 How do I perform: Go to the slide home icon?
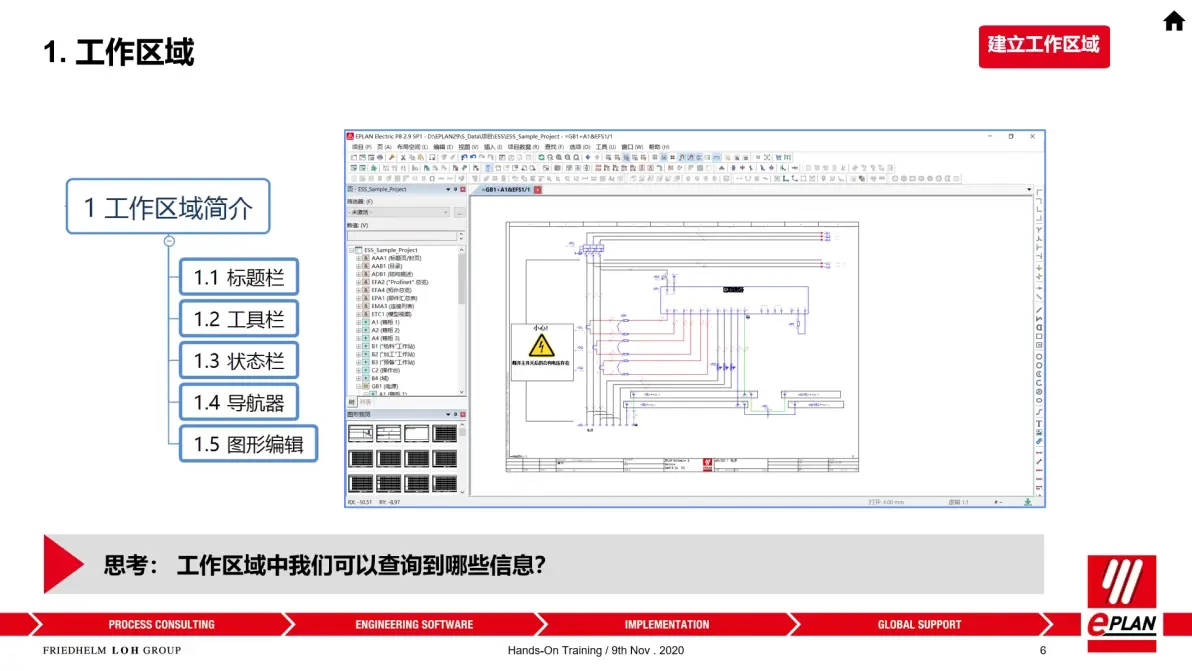[1174, 21]
